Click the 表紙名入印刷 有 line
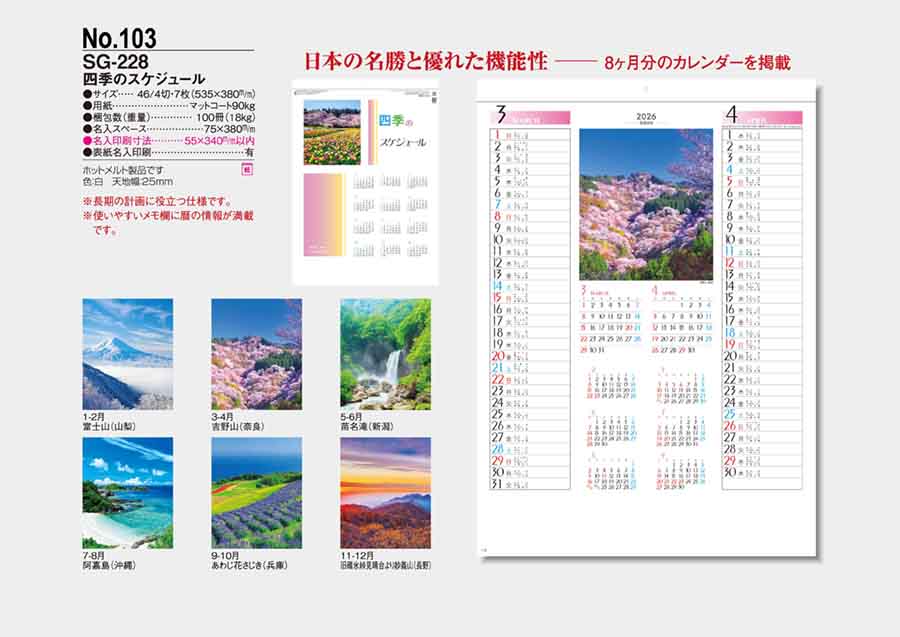Screen dimensions: 900x637 pos(169,152)
